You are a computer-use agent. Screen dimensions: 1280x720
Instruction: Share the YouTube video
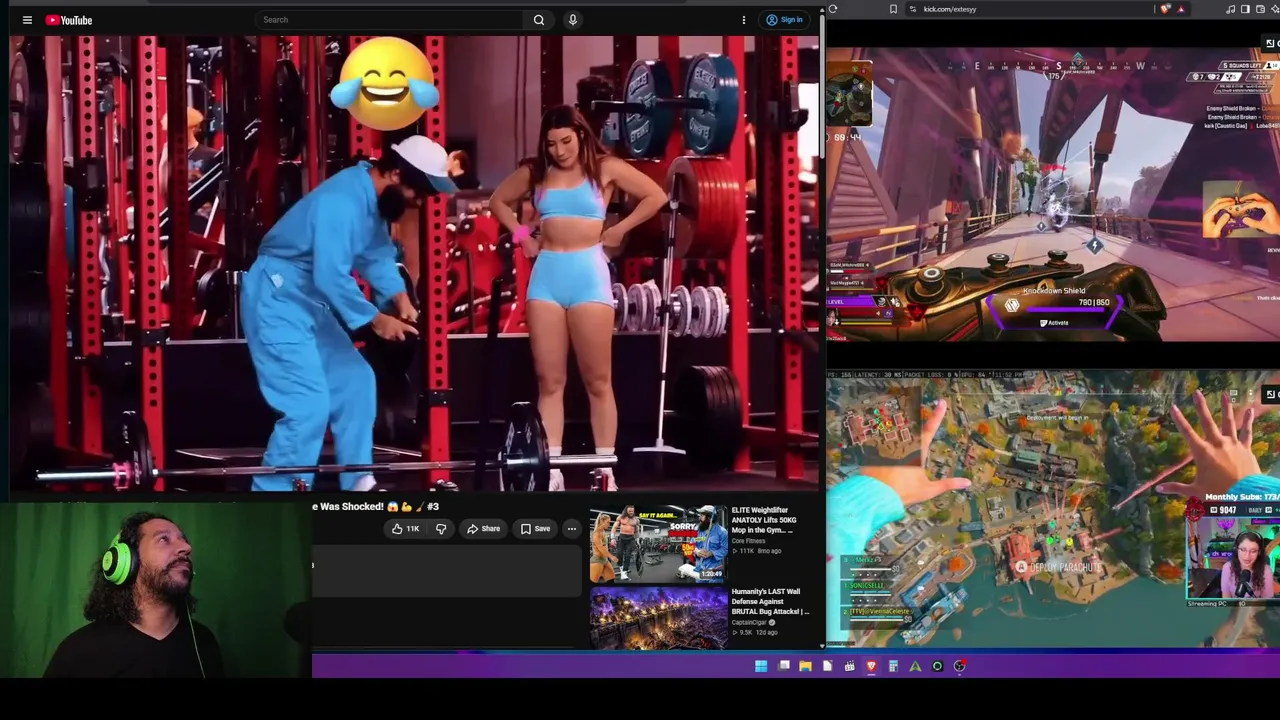pyautogui.click(x=482, y=529)
